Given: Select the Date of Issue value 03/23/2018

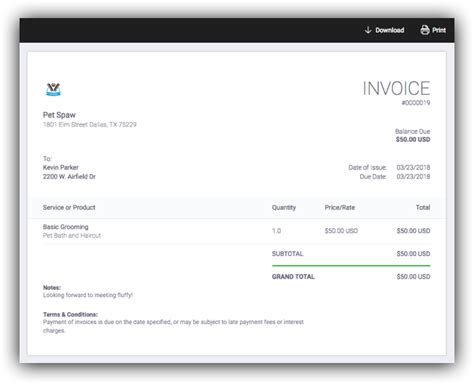Looking at the screenshot, I should click(x=413, y=167).
